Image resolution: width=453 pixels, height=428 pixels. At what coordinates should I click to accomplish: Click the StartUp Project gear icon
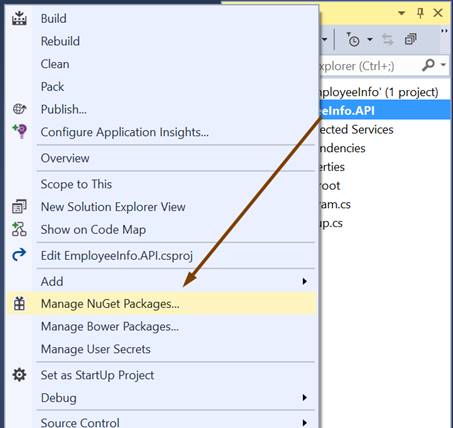(19, 375)
